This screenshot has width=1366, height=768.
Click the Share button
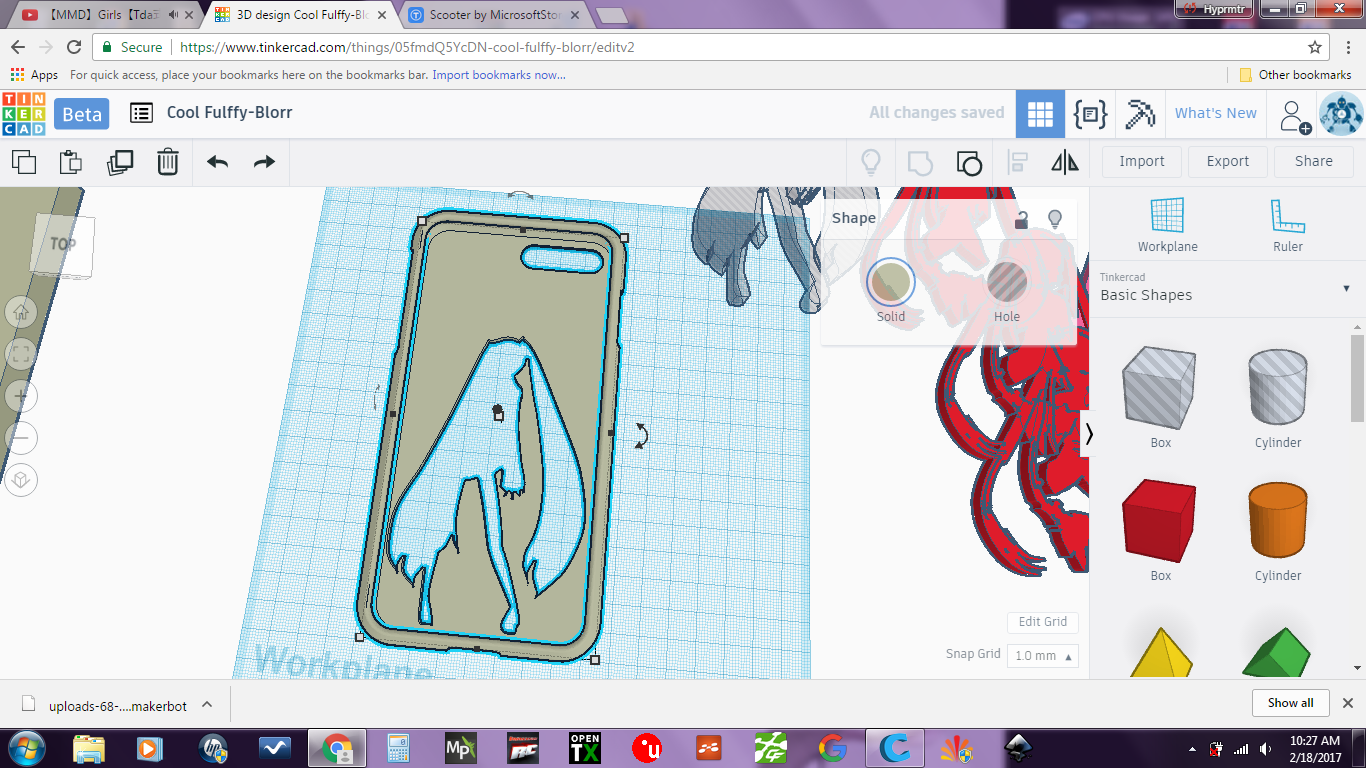(x=1314, y=162)
